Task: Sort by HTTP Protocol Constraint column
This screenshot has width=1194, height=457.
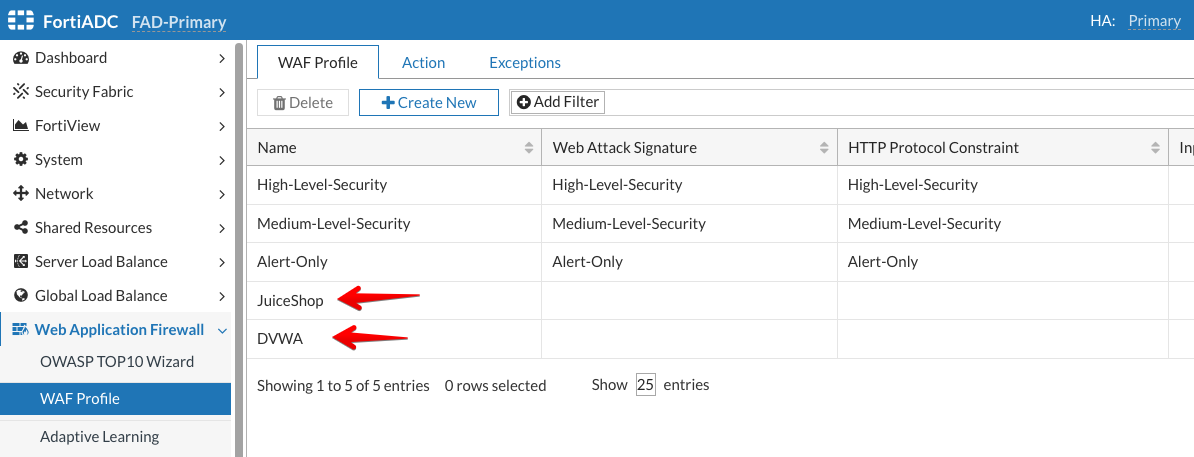Action: click(x=1155, y=148)
